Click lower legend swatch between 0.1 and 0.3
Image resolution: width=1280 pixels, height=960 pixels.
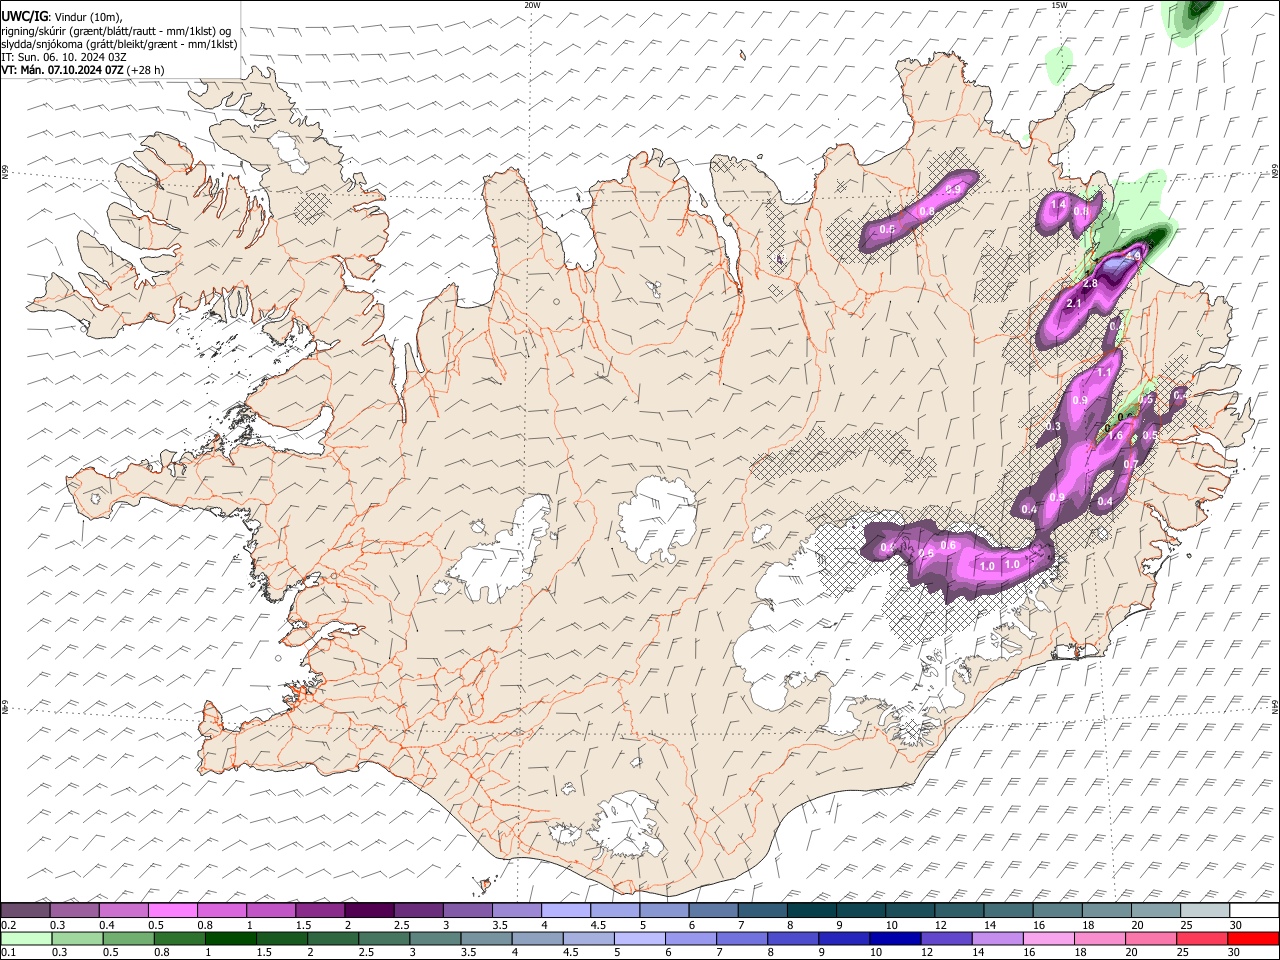(25, 938)
